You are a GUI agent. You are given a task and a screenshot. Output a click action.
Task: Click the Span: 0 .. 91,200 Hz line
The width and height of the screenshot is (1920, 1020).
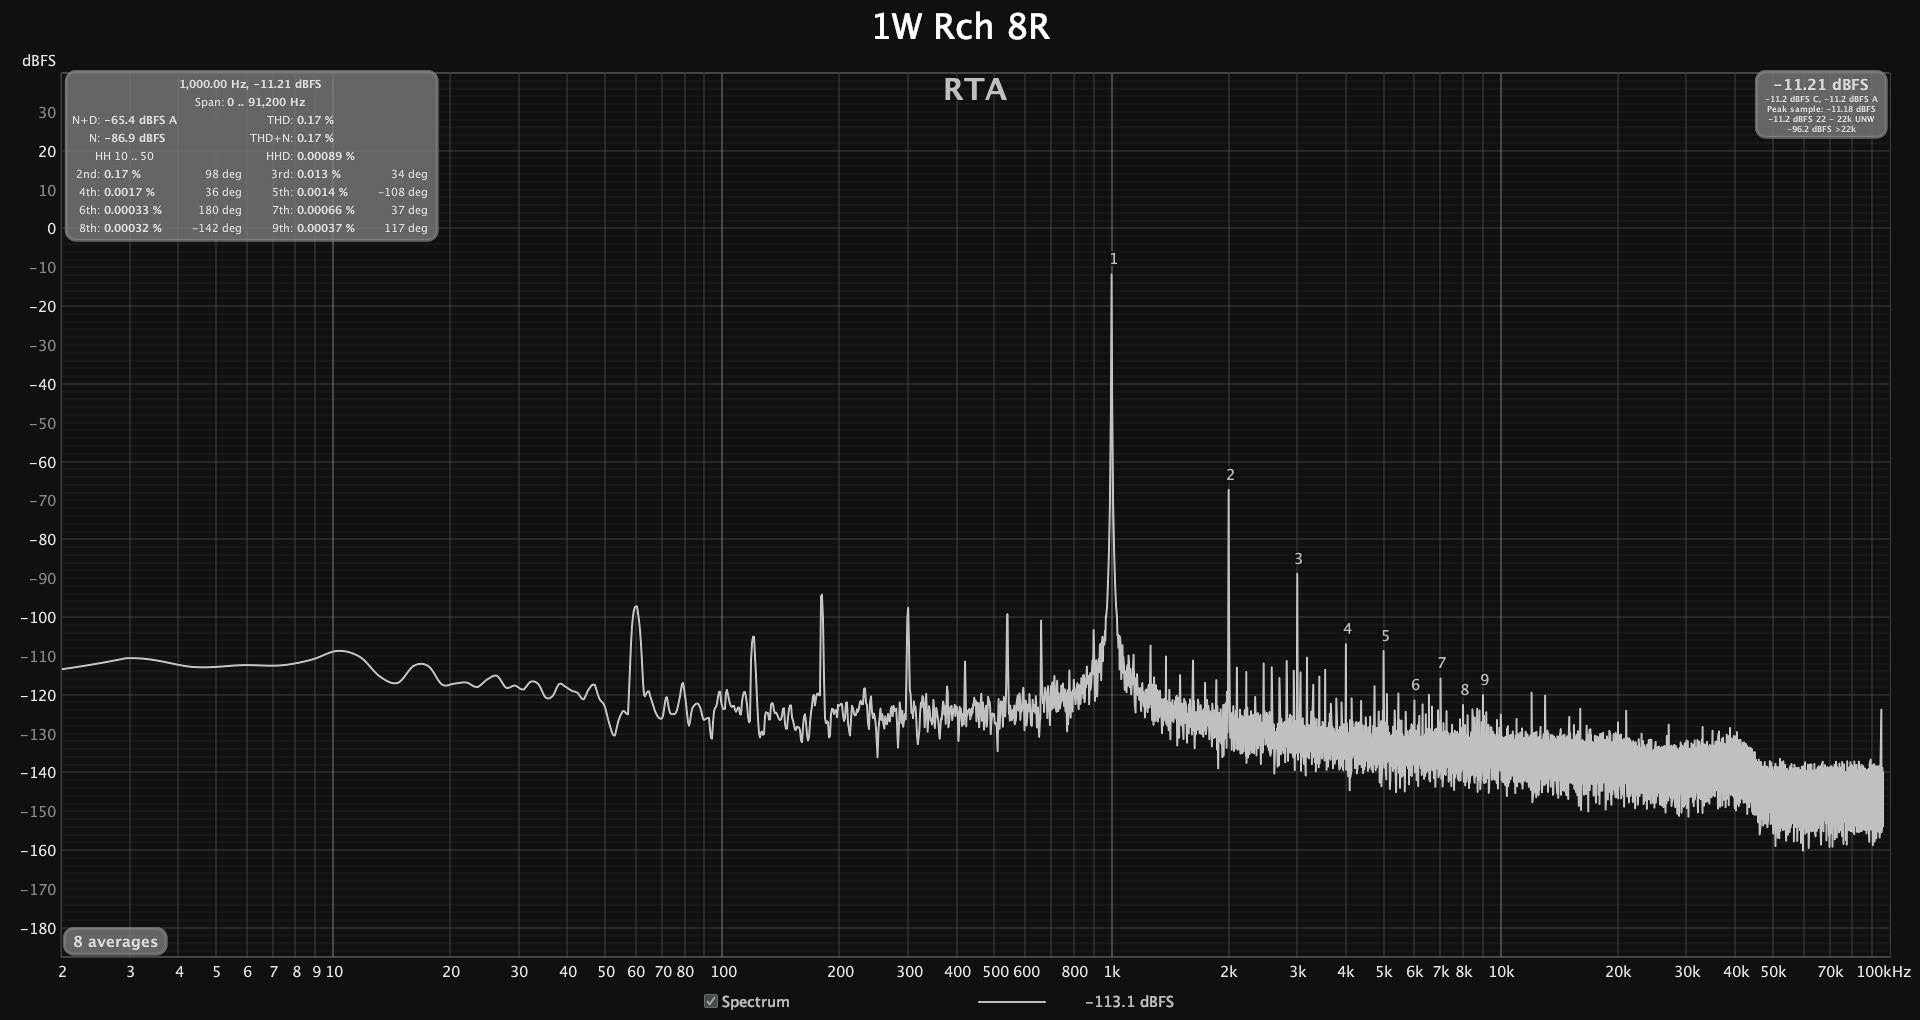pos(250,102)
